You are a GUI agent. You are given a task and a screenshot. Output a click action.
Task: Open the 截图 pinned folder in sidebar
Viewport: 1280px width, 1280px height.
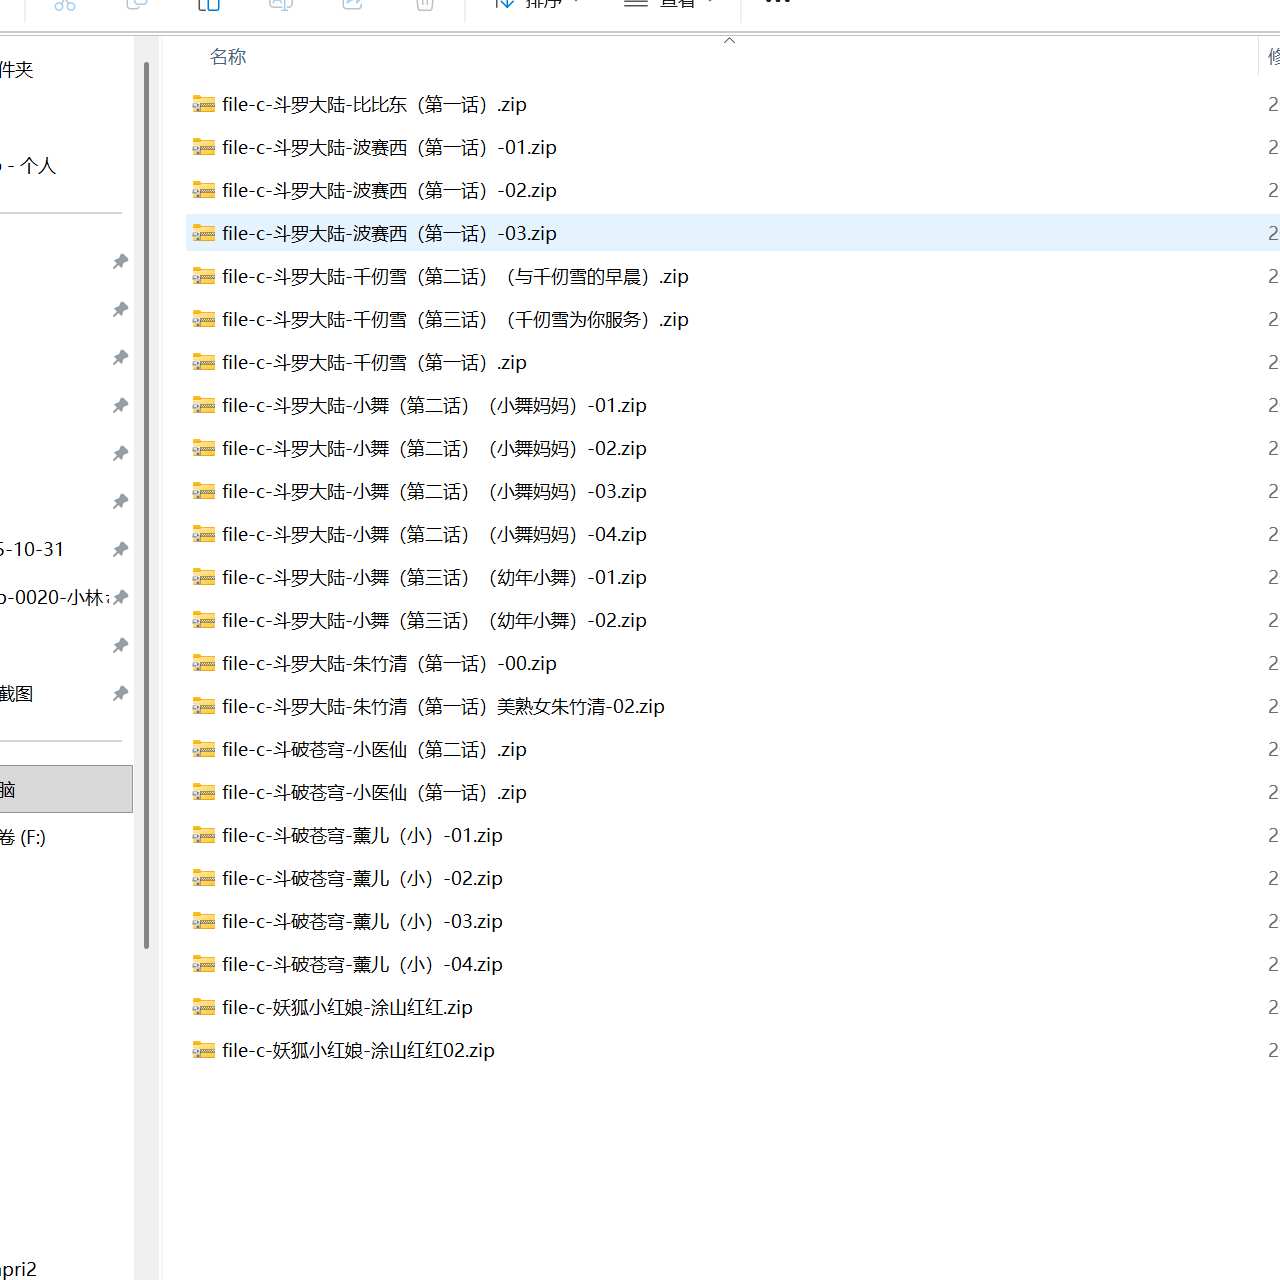click(x=16, y=693)
